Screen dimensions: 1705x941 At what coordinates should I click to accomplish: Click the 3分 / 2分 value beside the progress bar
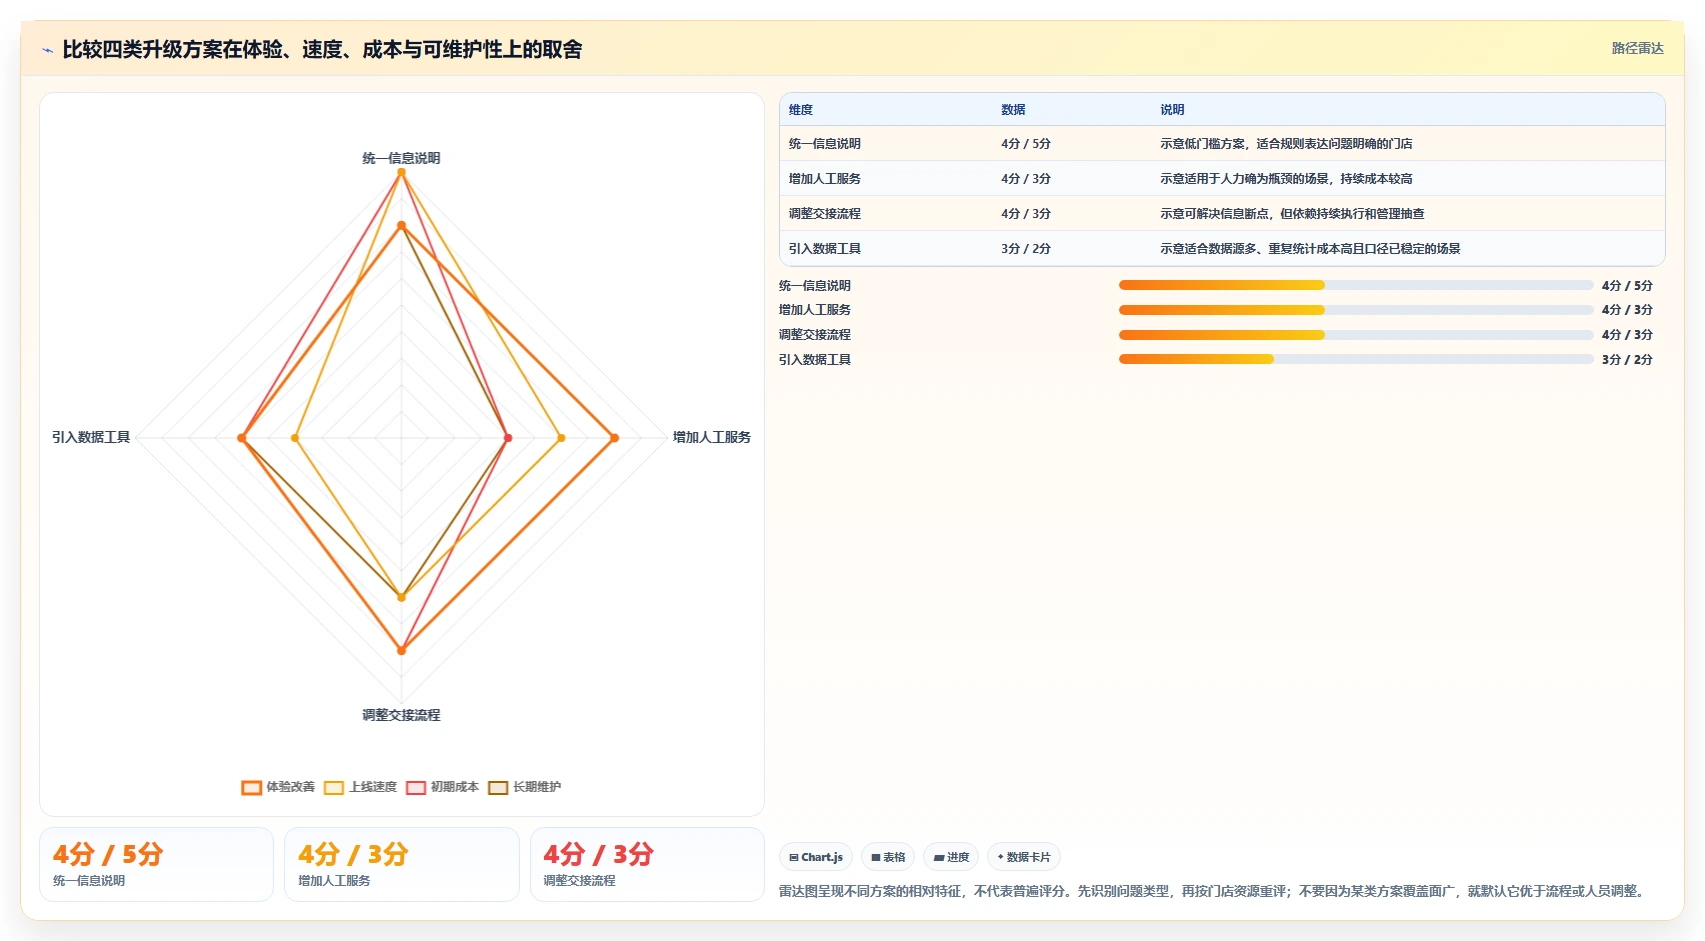tap(1627, 360)
